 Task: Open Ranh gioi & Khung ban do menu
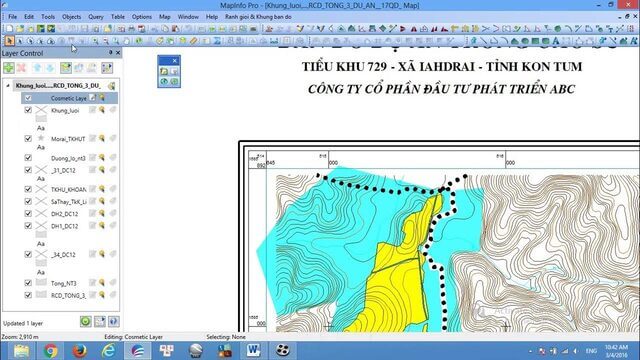(x=258, y=17)
